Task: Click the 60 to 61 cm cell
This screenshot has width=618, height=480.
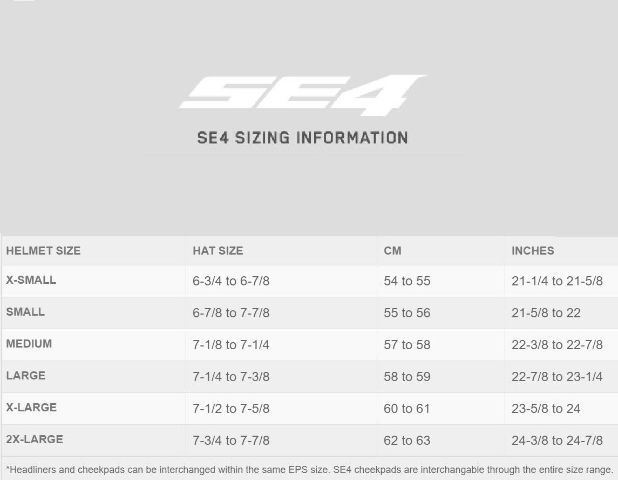Action: point(407,409)
